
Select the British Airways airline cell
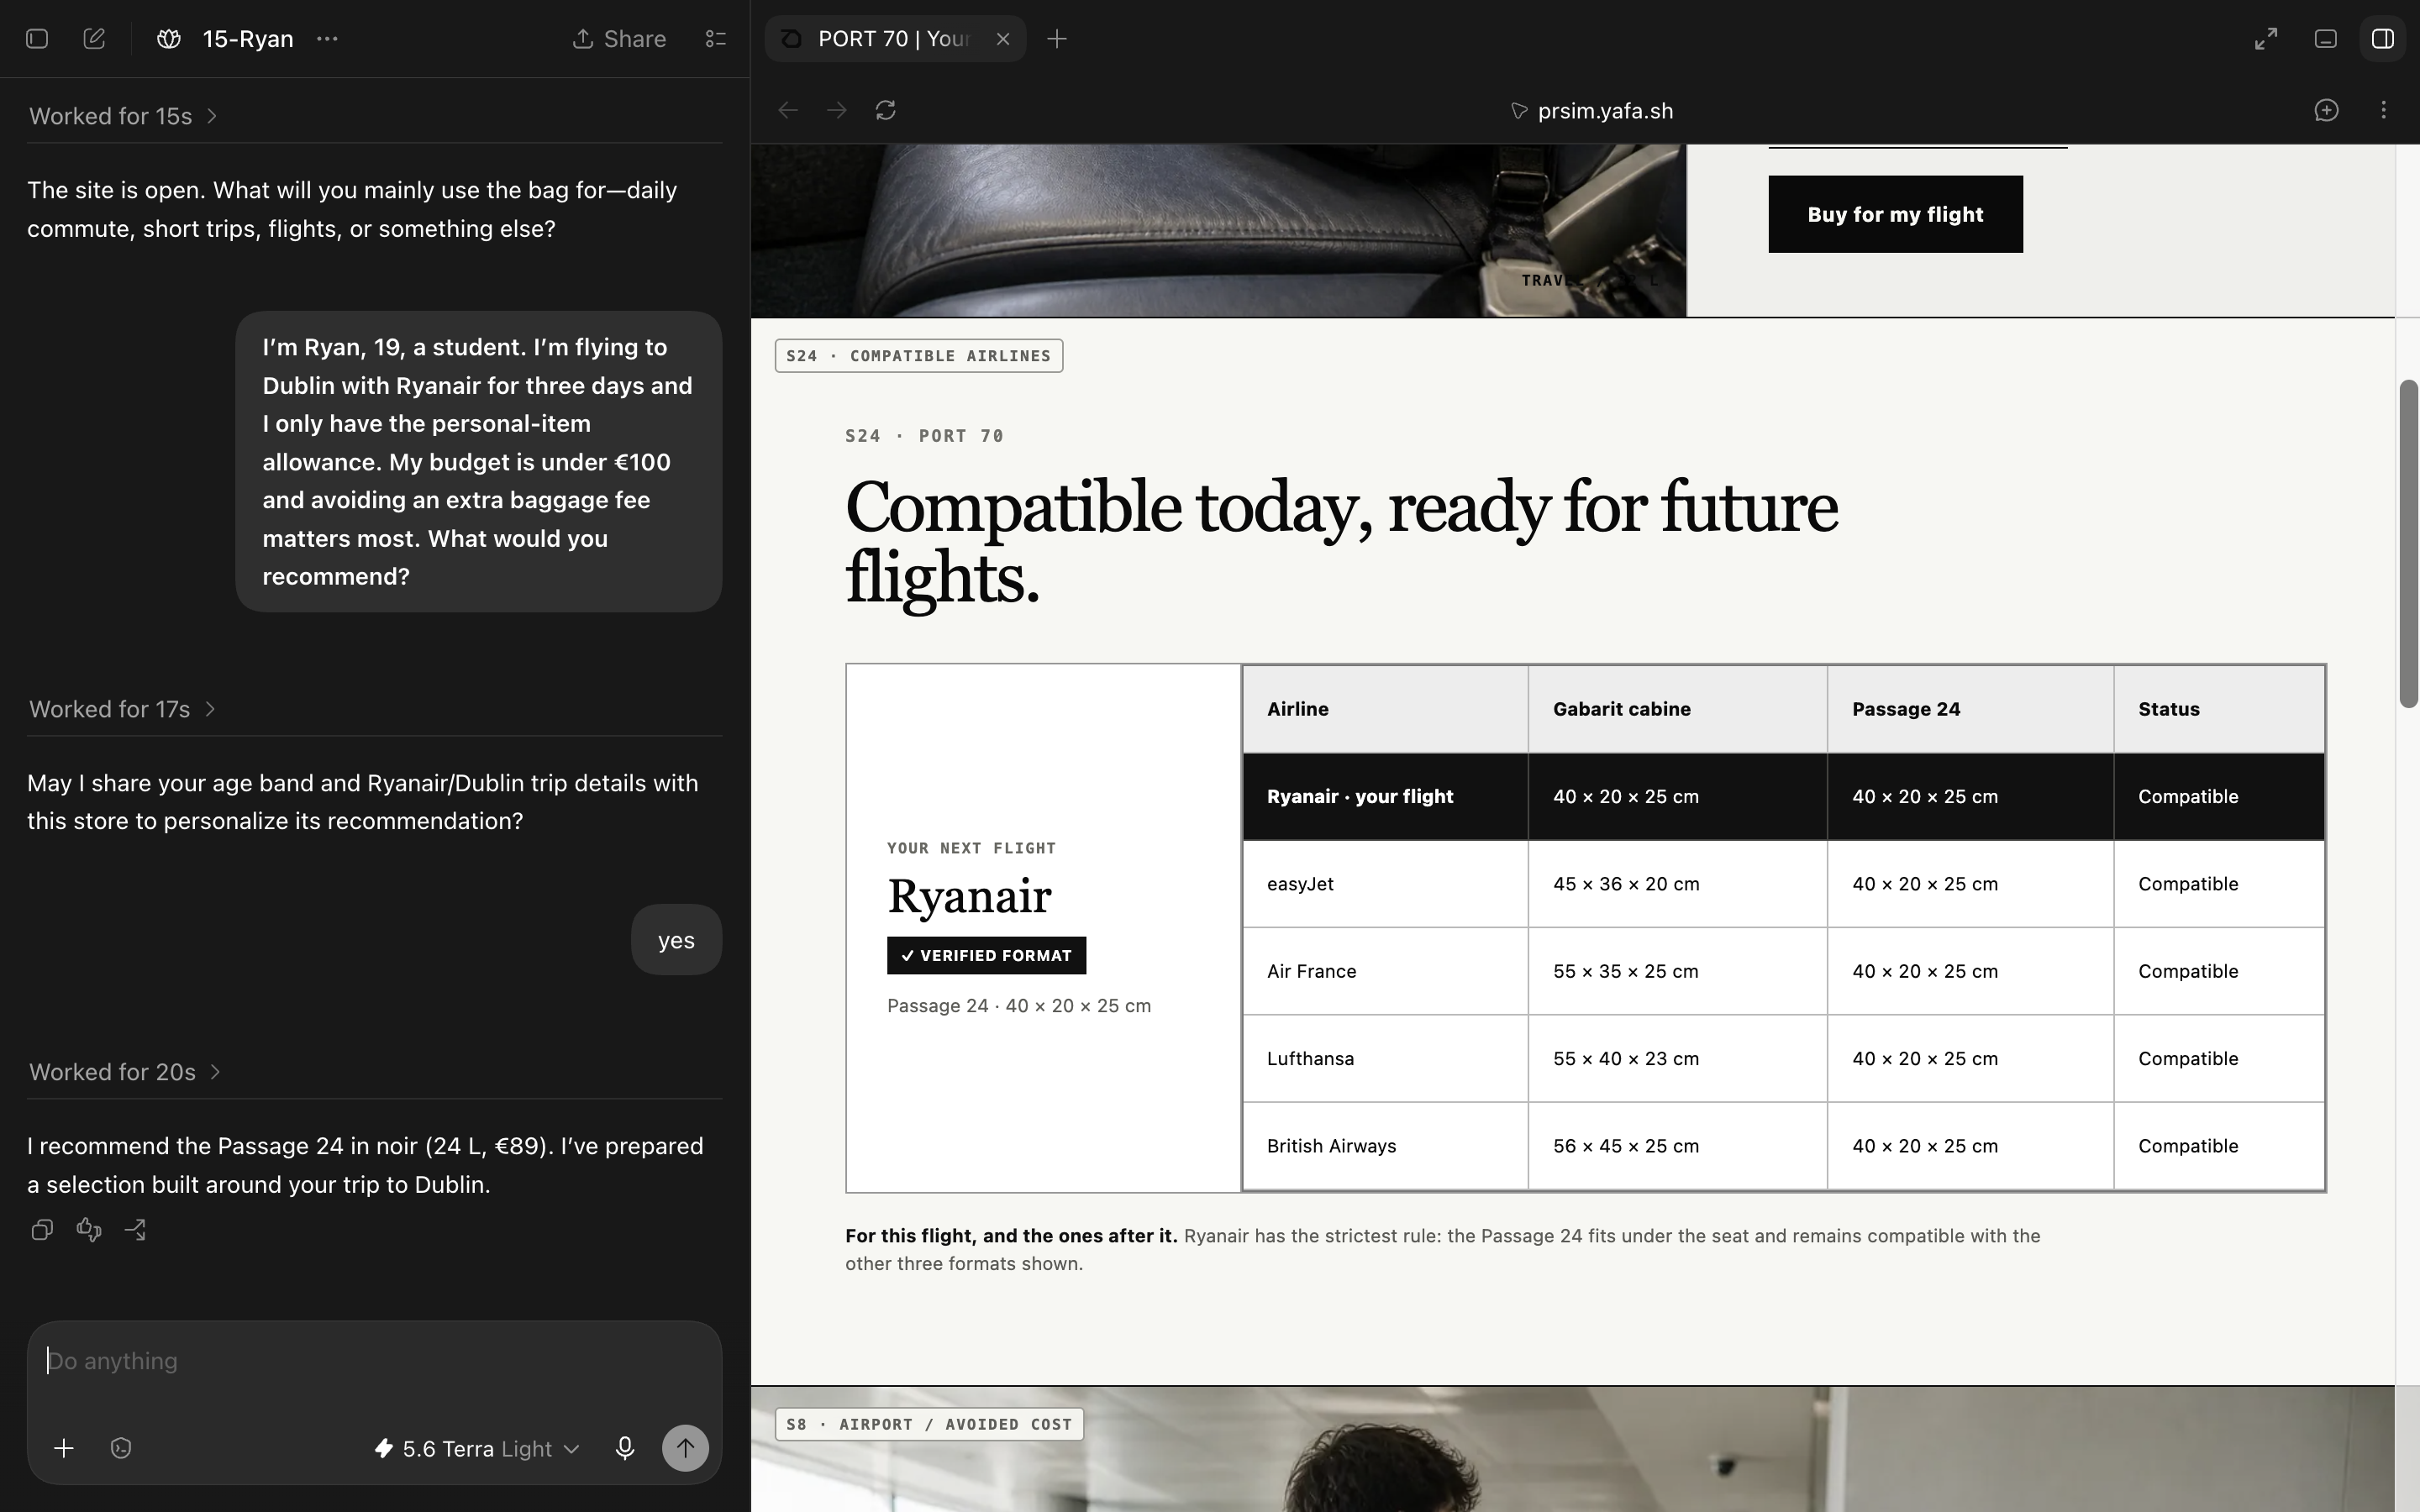(x=1385, y=1146)
